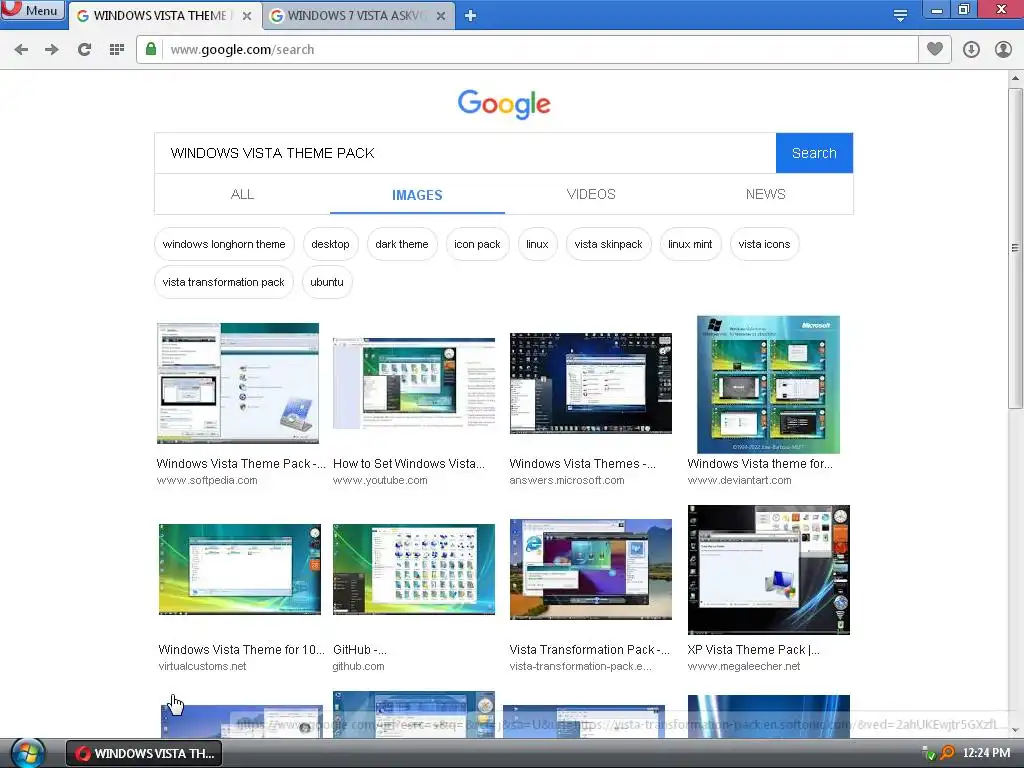
Task: Filter by ubuntu chip
Action: (327, 282)
